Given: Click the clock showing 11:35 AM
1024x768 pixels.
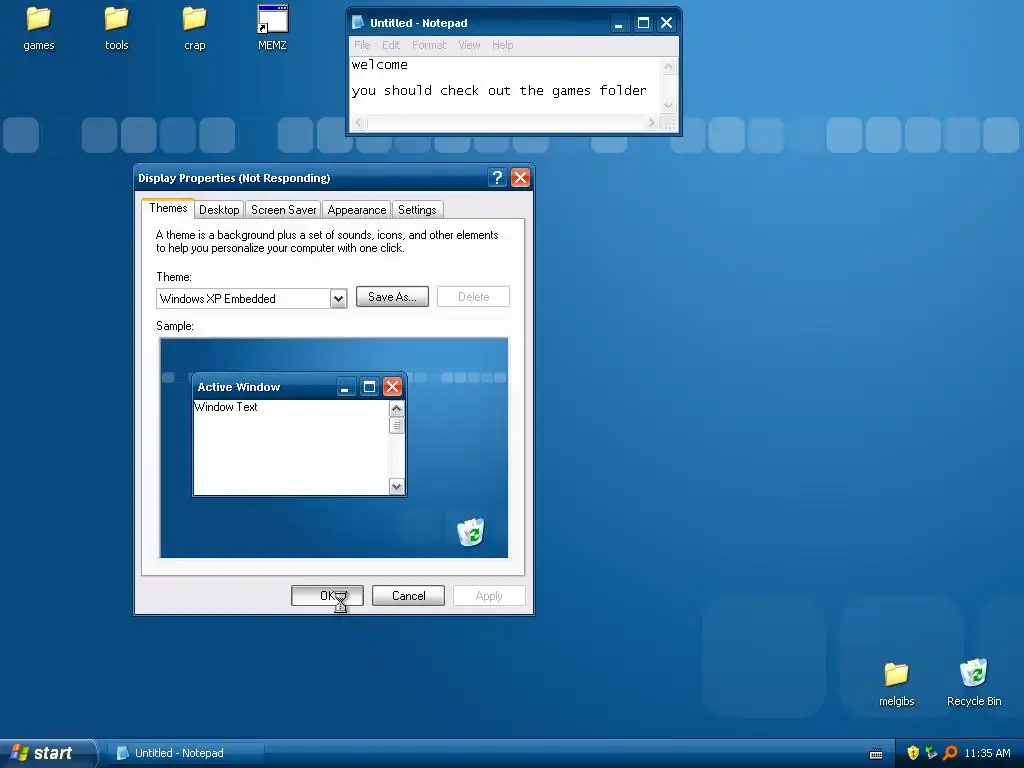Looking at the screenshot, I should click(987, 753).
